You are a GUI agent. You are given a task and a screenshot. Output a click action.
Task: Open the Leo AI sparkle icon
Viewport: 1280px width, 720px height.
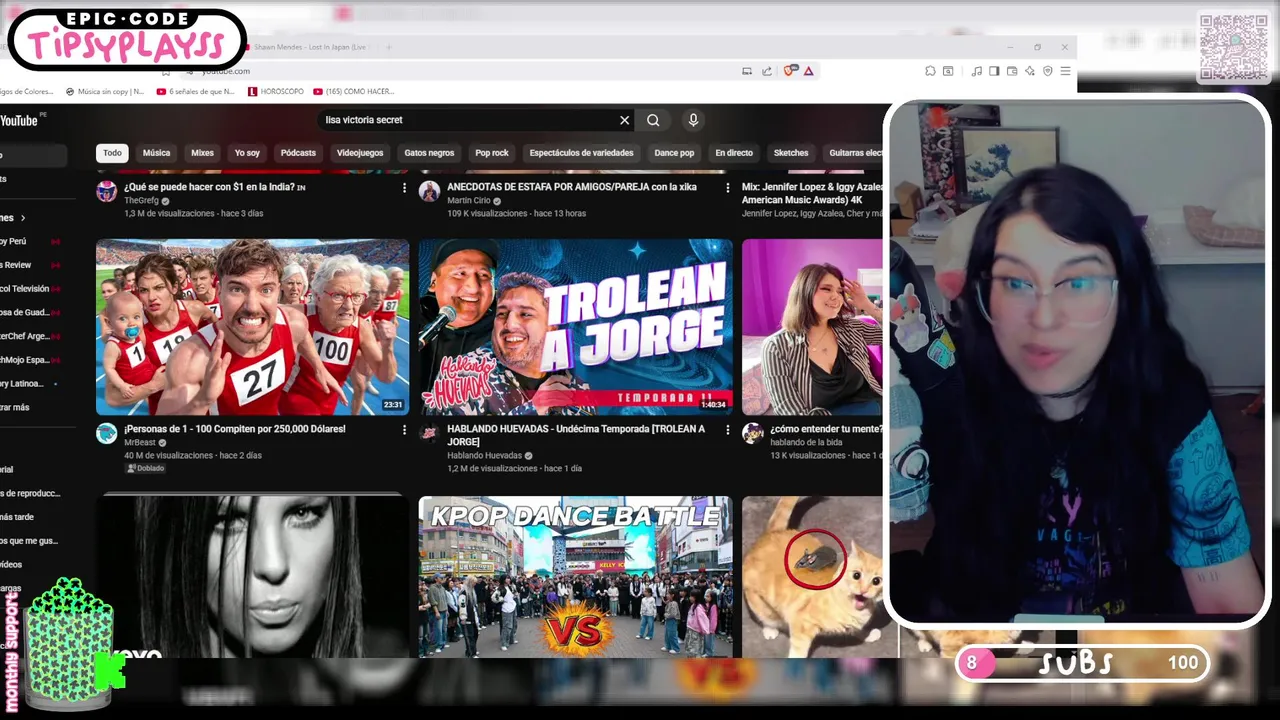pyautogui.click(x=1030, y=71)
